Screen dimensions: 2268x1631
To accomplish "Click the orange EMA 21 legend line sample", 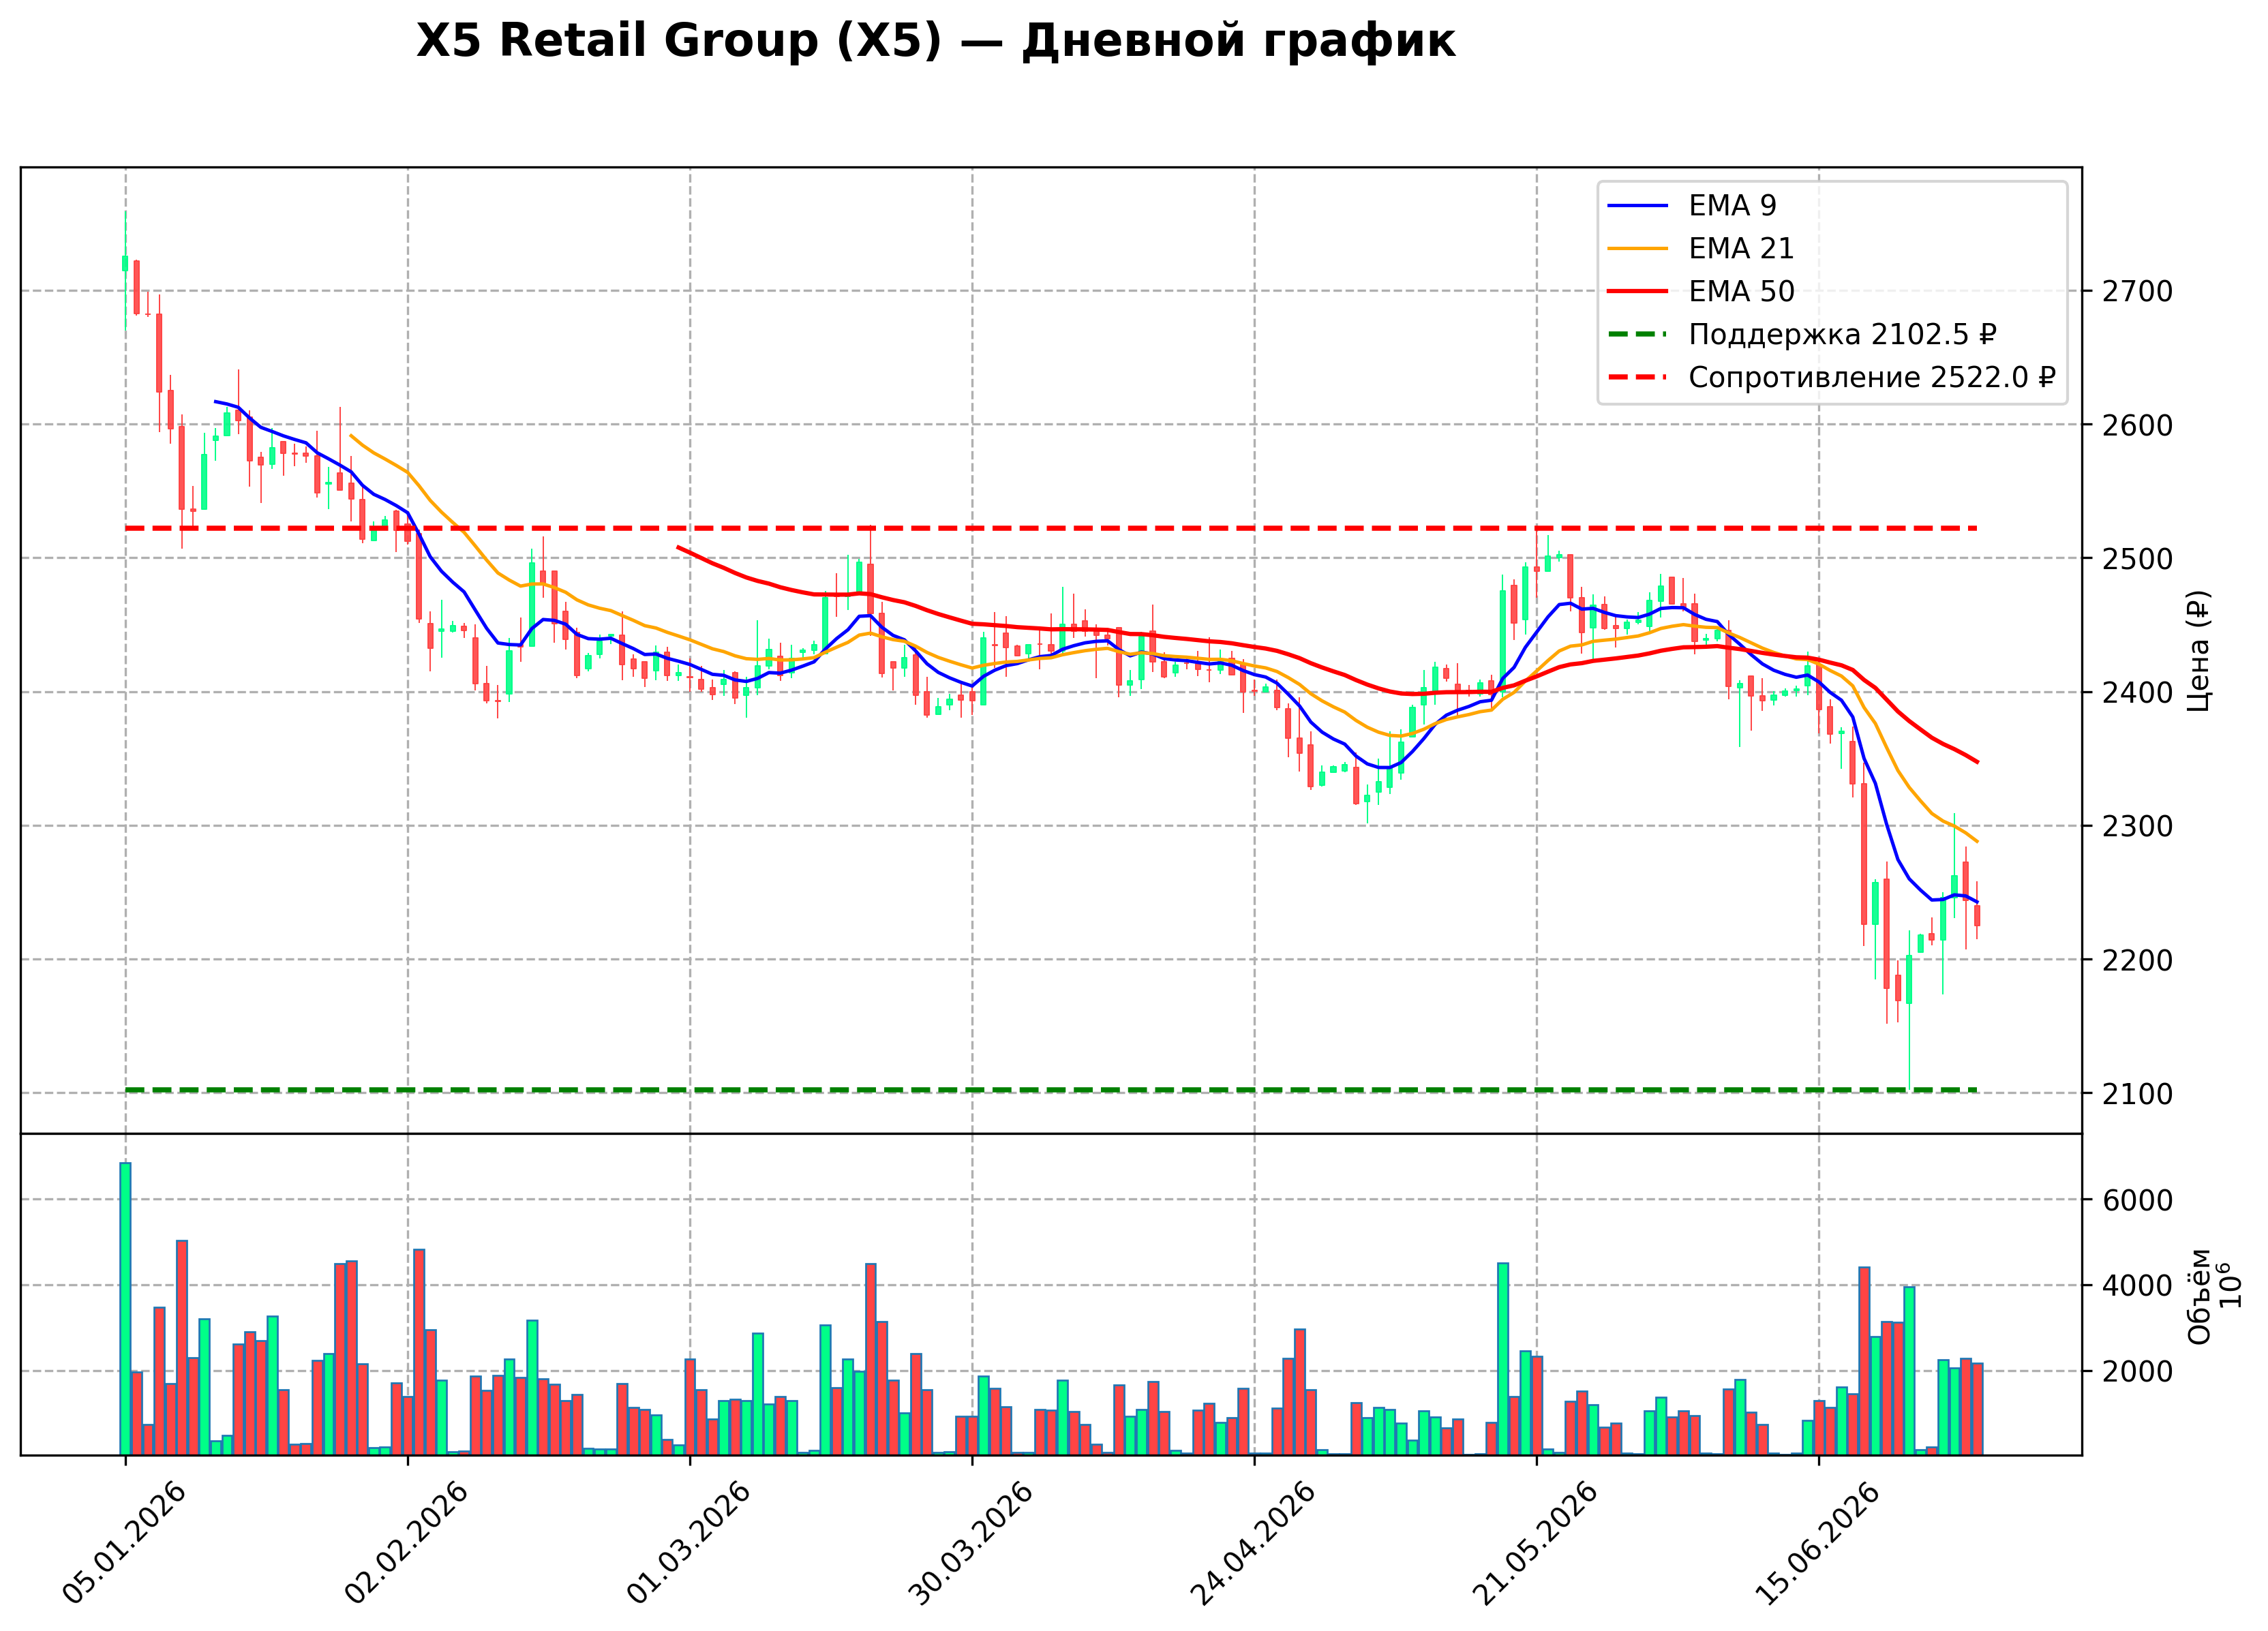I will coord(1638,249).
